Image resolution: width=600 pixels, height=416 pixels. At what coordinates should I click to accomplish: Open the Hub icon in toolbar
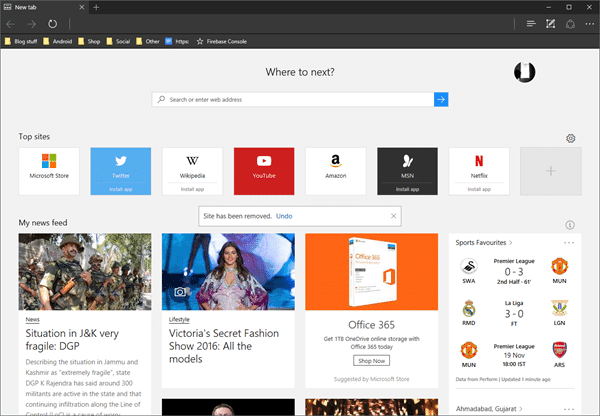[x=531, y=24]
